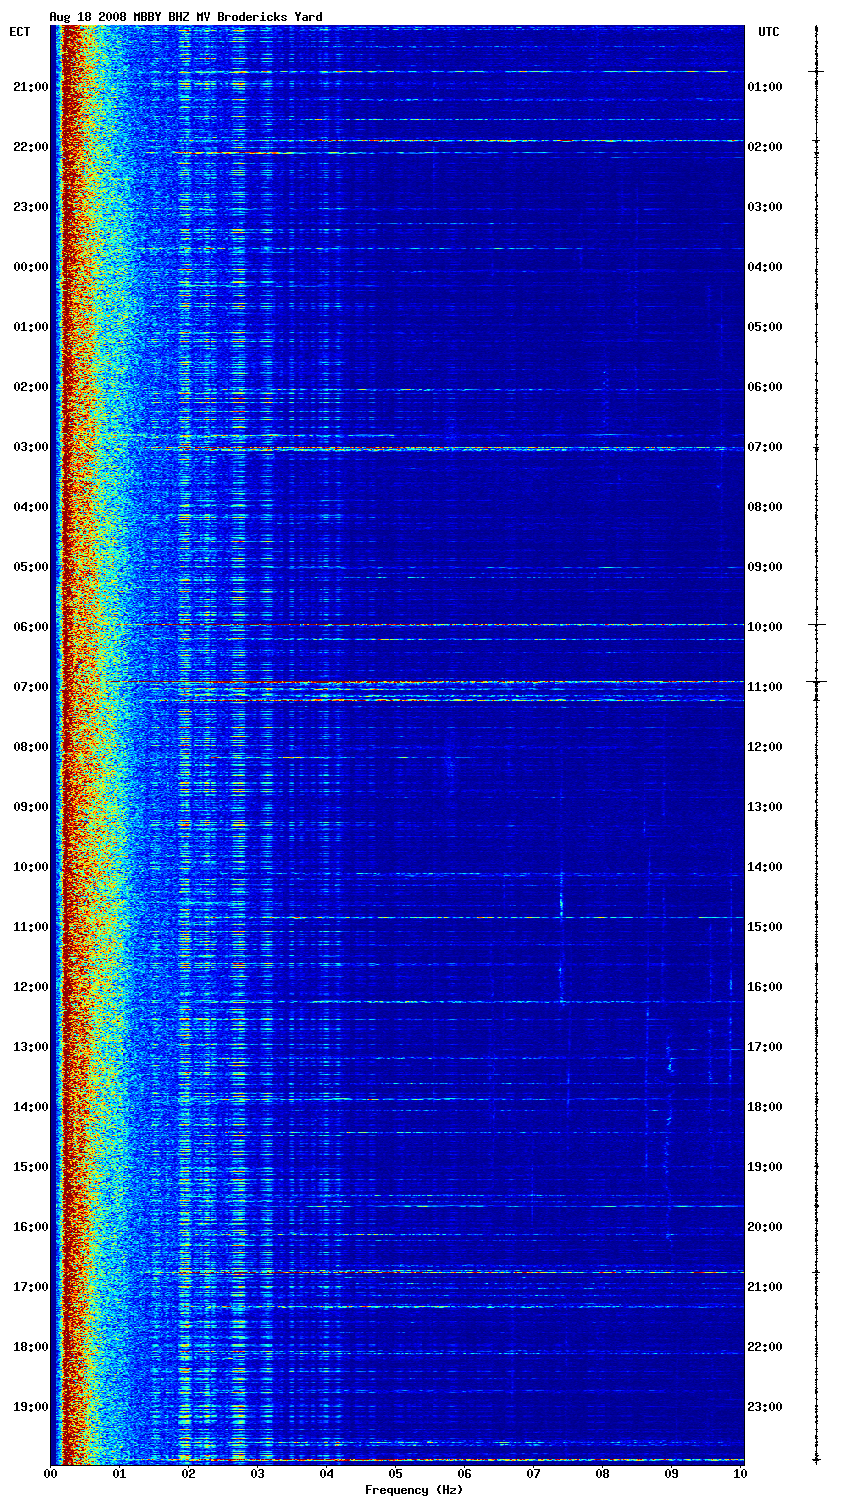The height and width of the screenshot is (1500, 852).
Task: Click the 04 frequency axis tick label
Action: pos(327,1474)
